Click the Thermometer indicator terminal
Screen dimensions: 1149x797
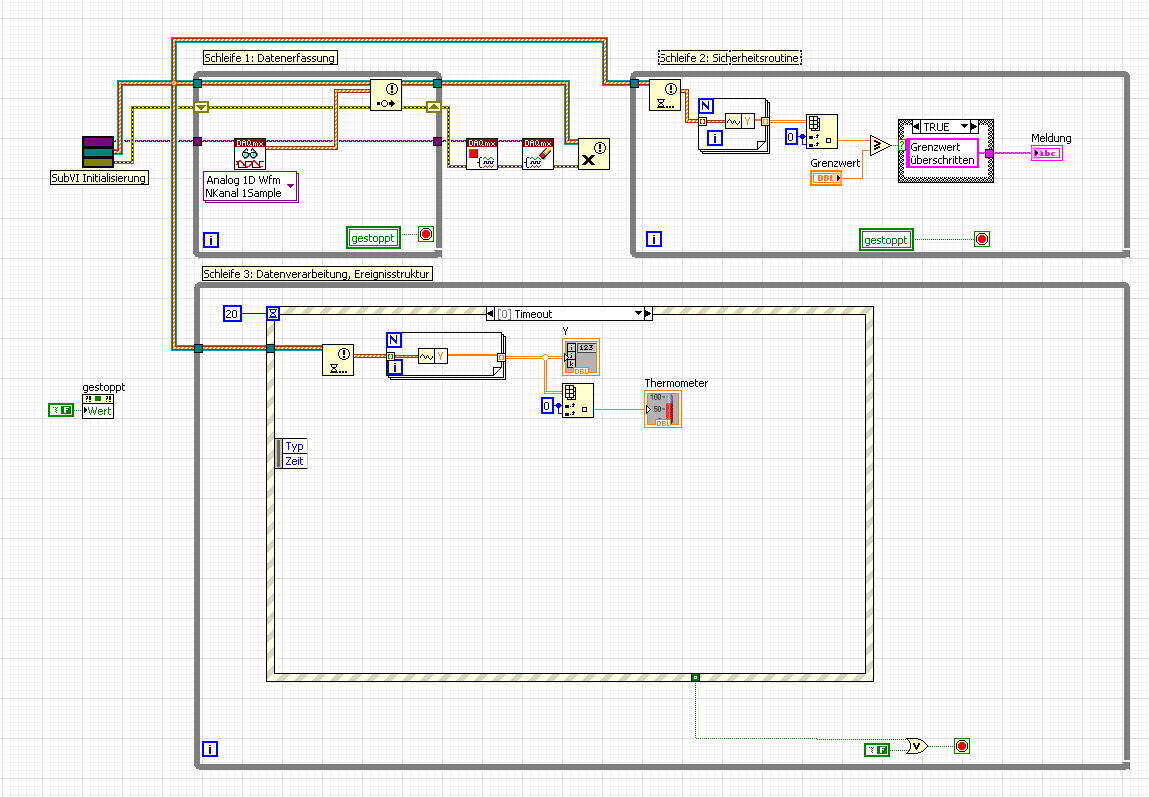(x=662, y=409)
